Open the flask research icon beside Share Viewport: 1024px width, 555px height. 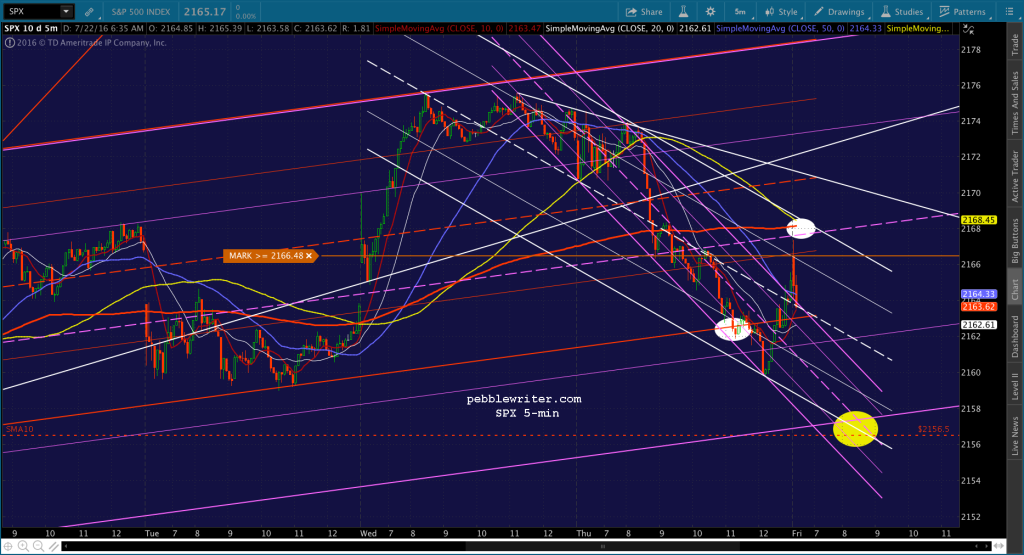(684, 12)
